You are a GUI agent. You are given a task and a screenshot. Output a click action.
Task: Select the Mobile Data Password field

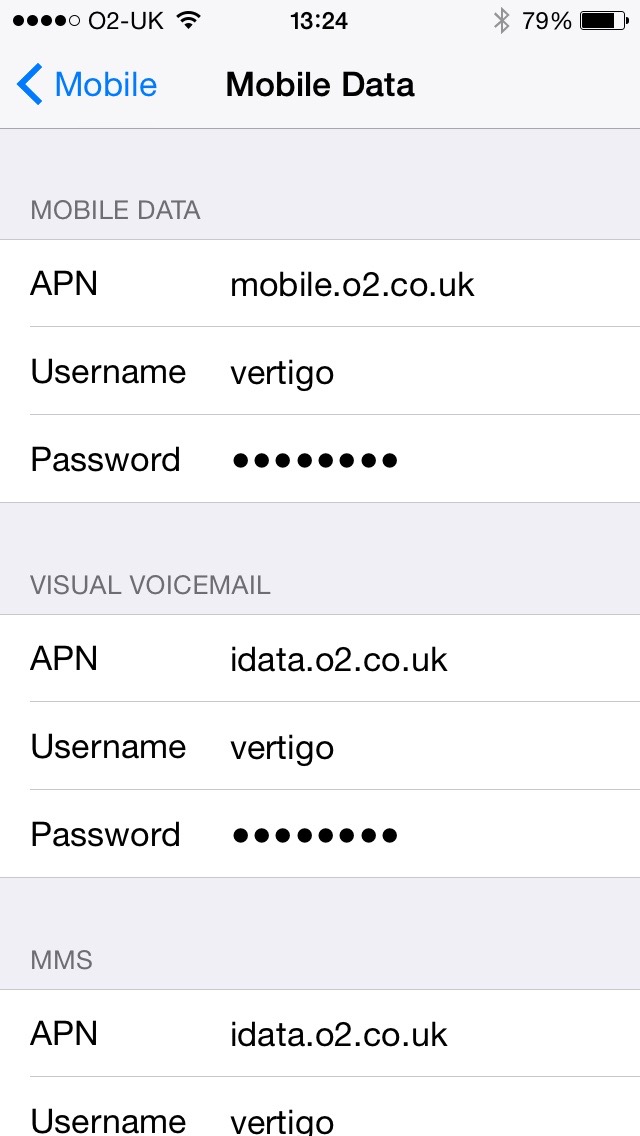point(320,459)
